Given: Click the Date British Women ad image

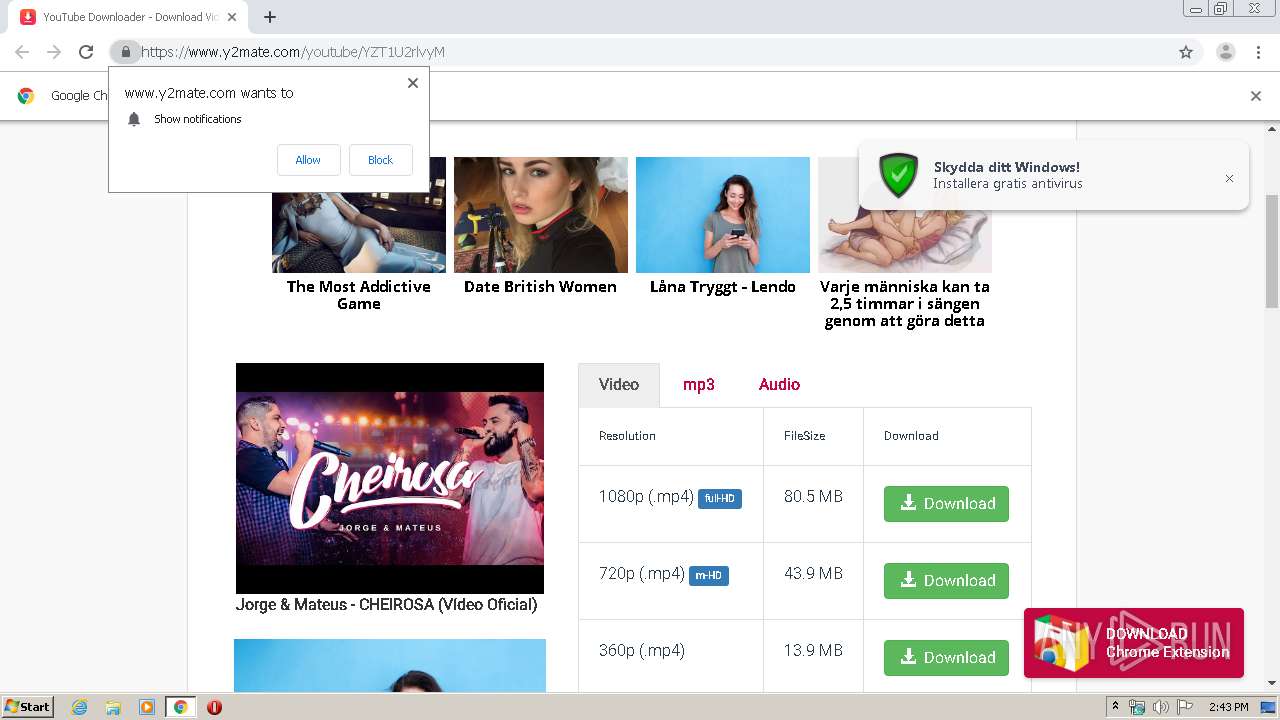Looking at the screenshot, I should [x=541, y=215].
